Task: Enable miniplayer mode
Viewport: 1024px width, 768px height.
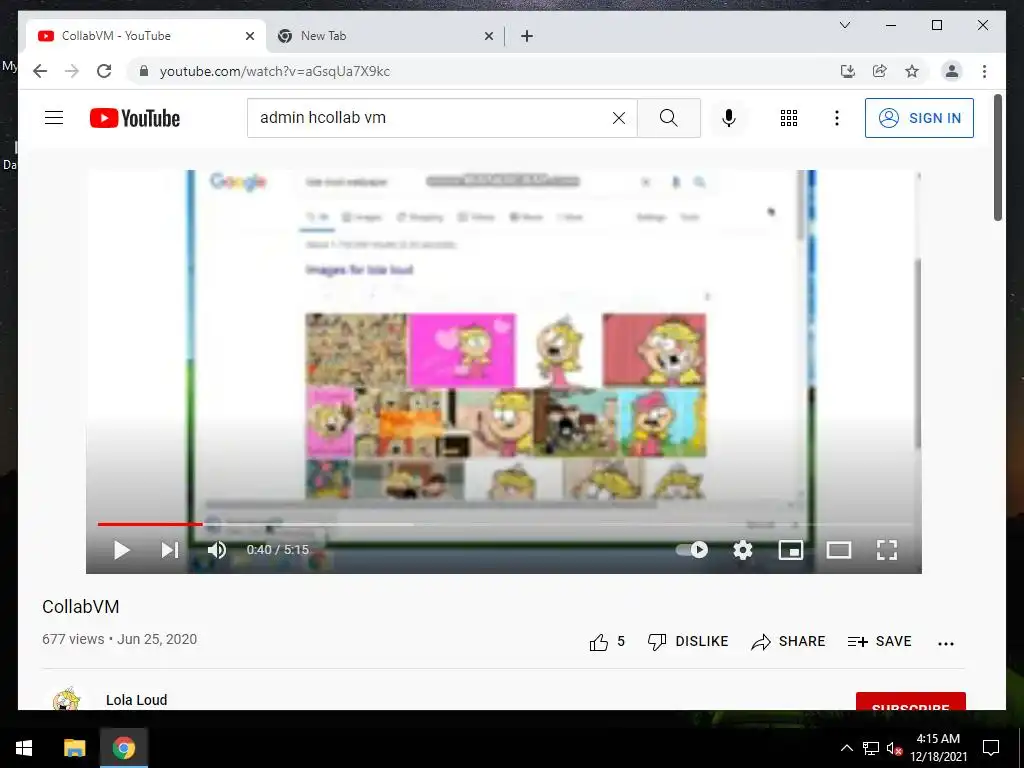Action: tap(791, 550)
